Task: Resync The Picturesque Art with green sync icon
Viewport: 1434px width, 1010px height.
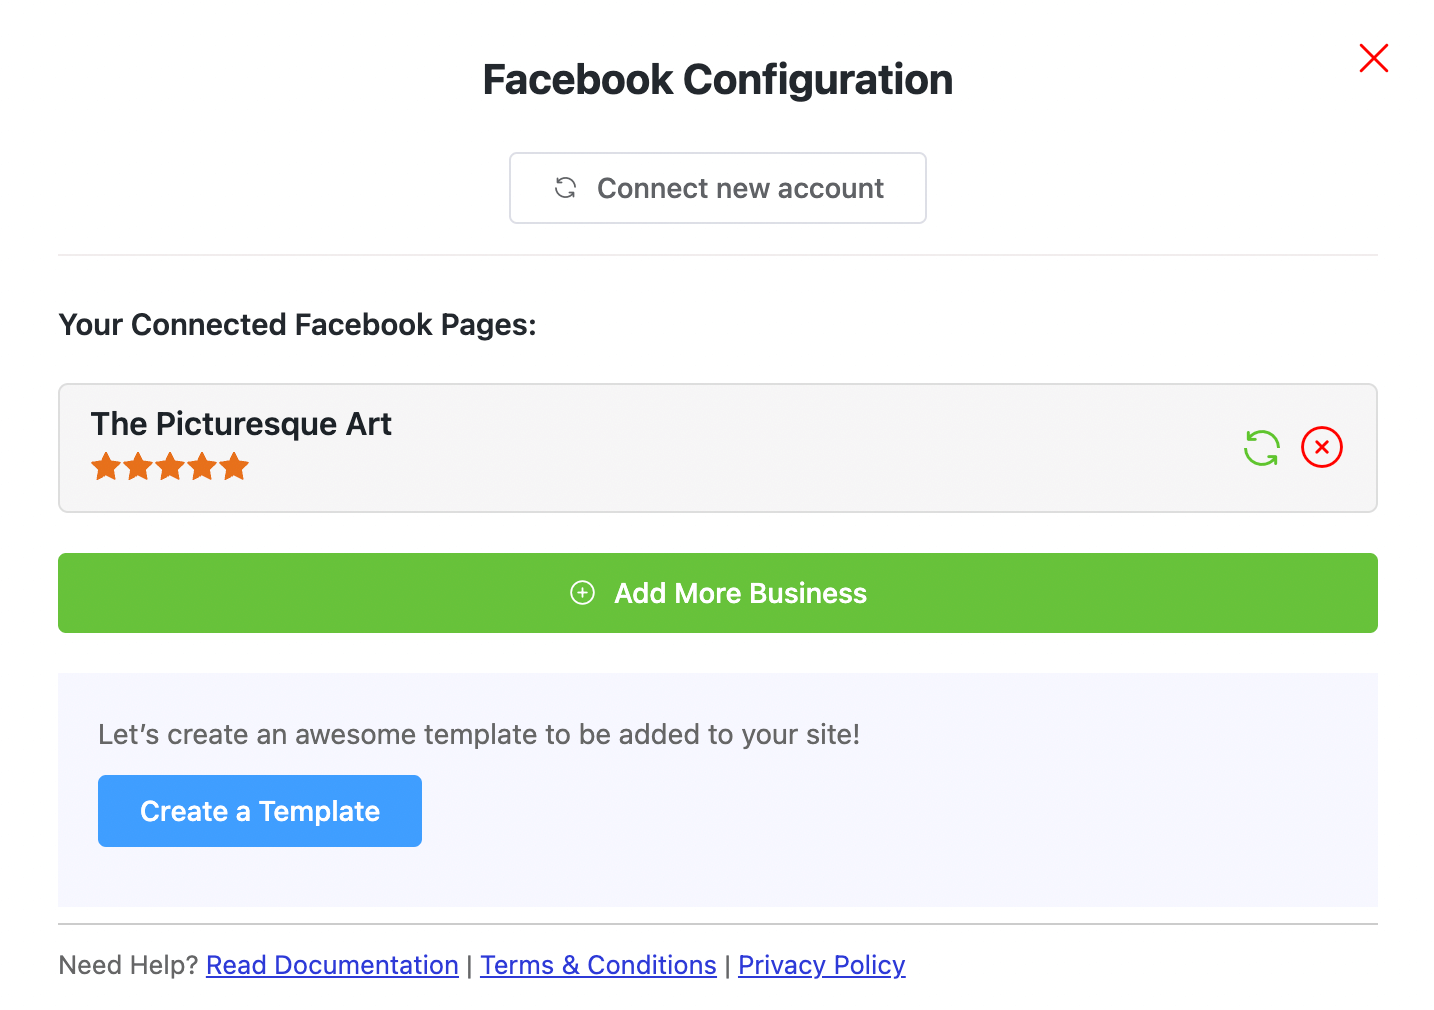Action: point(1261,448)
